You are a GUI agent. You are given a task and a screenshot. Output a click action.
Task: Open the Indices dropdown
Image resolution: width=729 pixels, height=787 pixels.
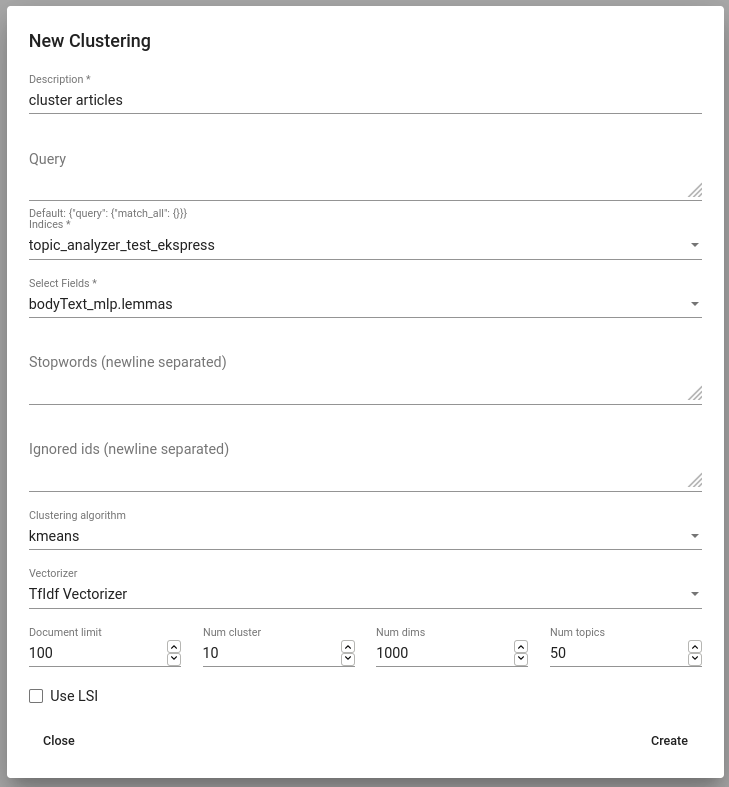pyautogui.click(x=365, y=245)
